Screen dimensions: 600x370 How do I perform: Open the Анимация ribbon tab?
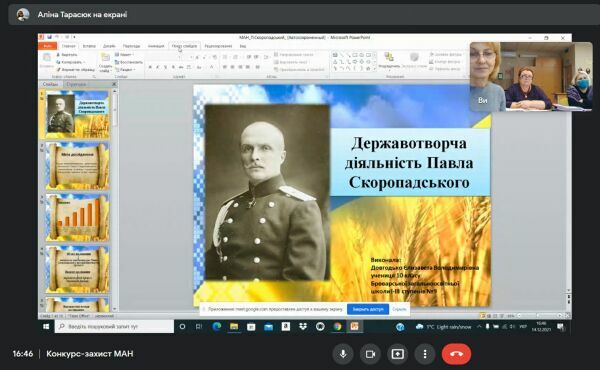point(156,46)
